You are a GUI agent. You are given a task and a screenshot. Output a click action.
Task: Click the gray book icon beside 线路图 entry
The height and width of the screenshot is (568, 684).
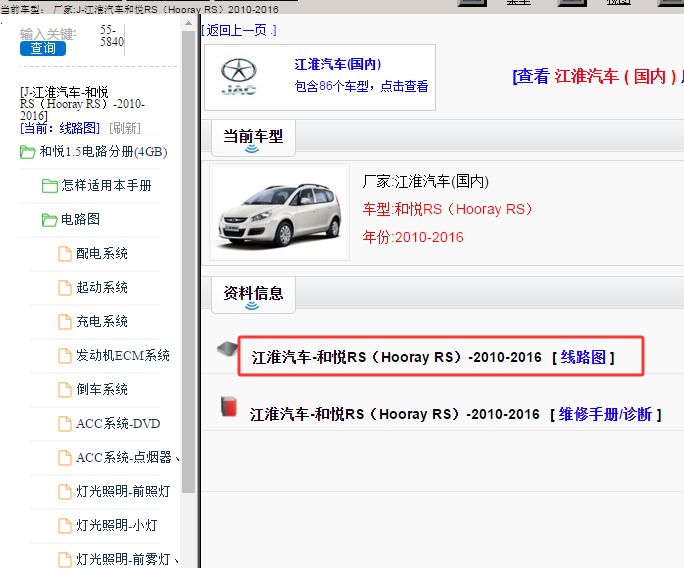[x=227, y=349]
